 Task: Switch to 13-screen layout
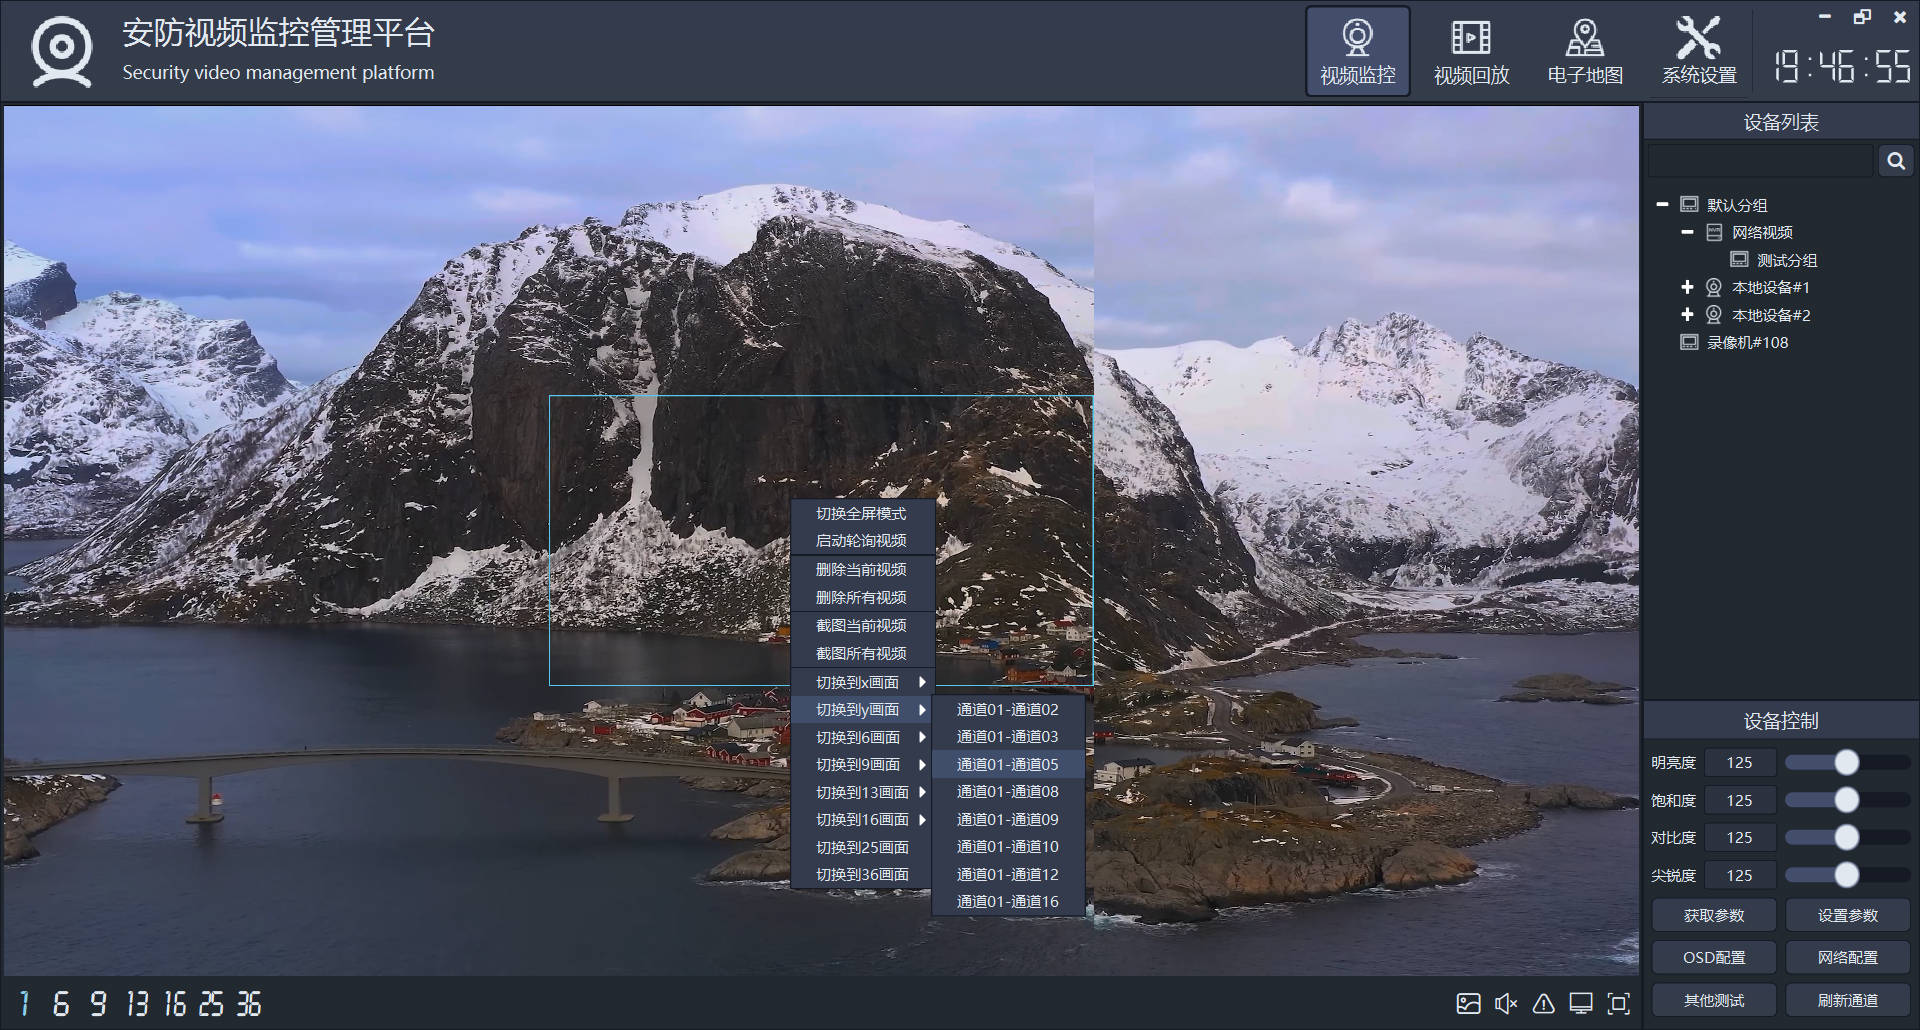tap(137, 1003)
